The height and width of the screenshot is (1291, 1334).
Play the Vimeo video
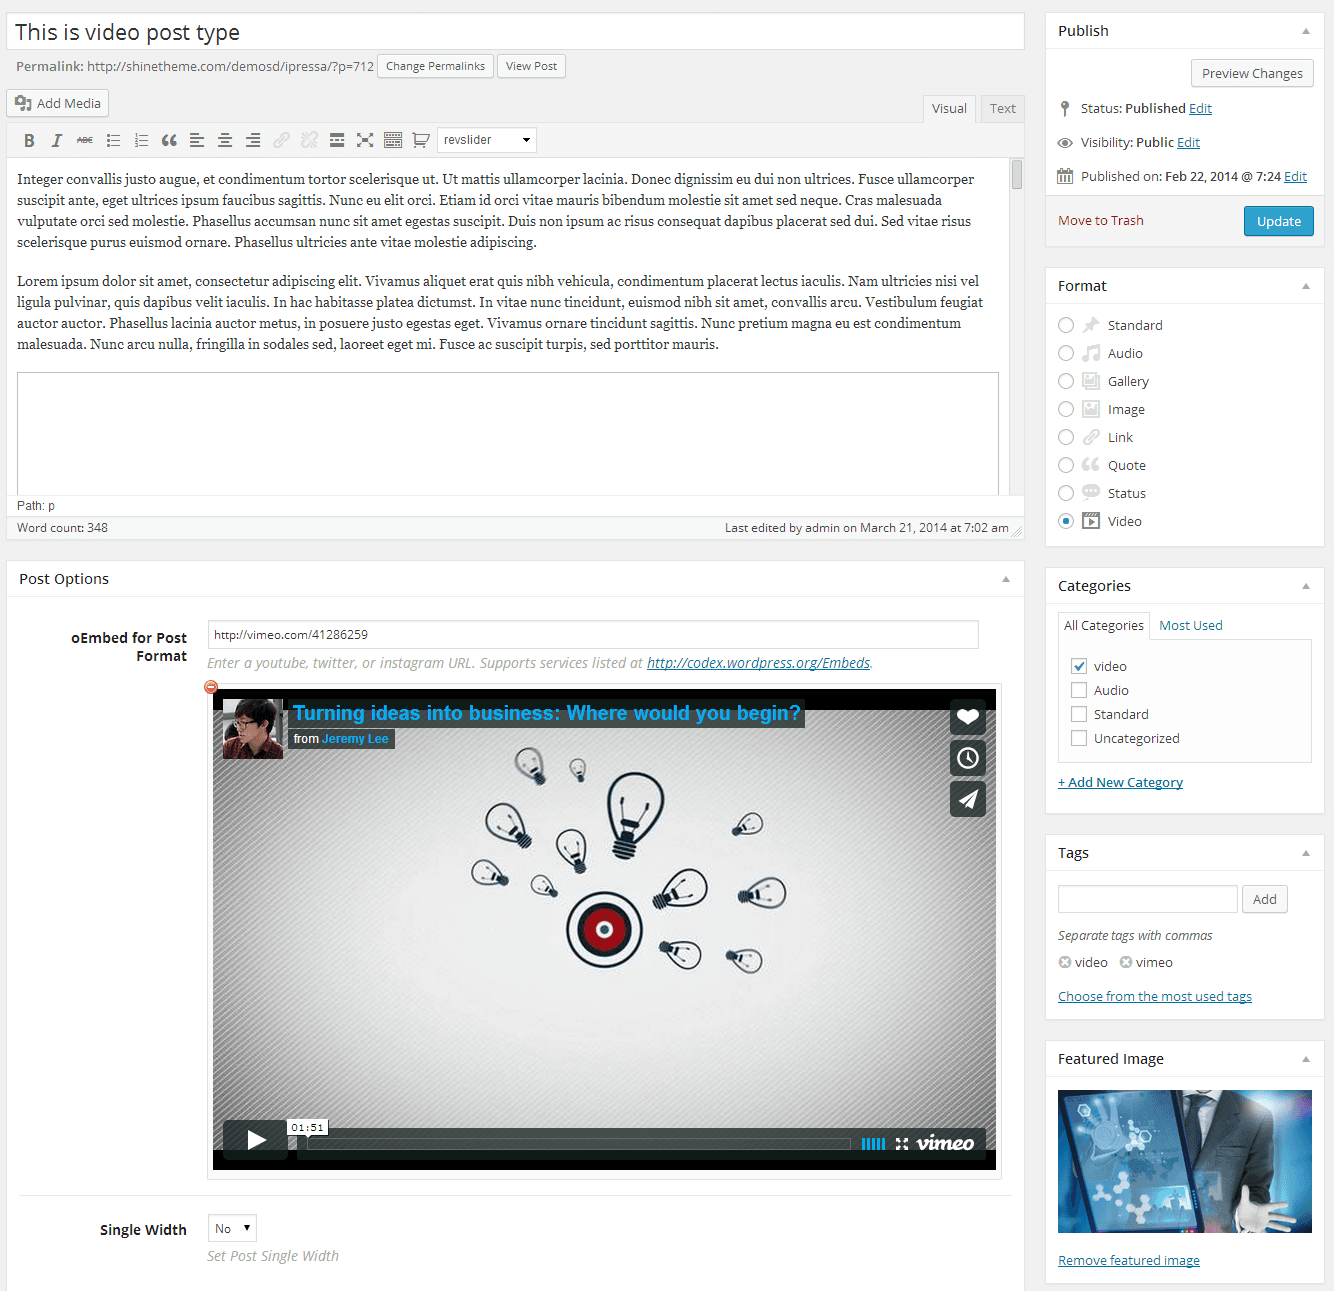point(255,1140)
